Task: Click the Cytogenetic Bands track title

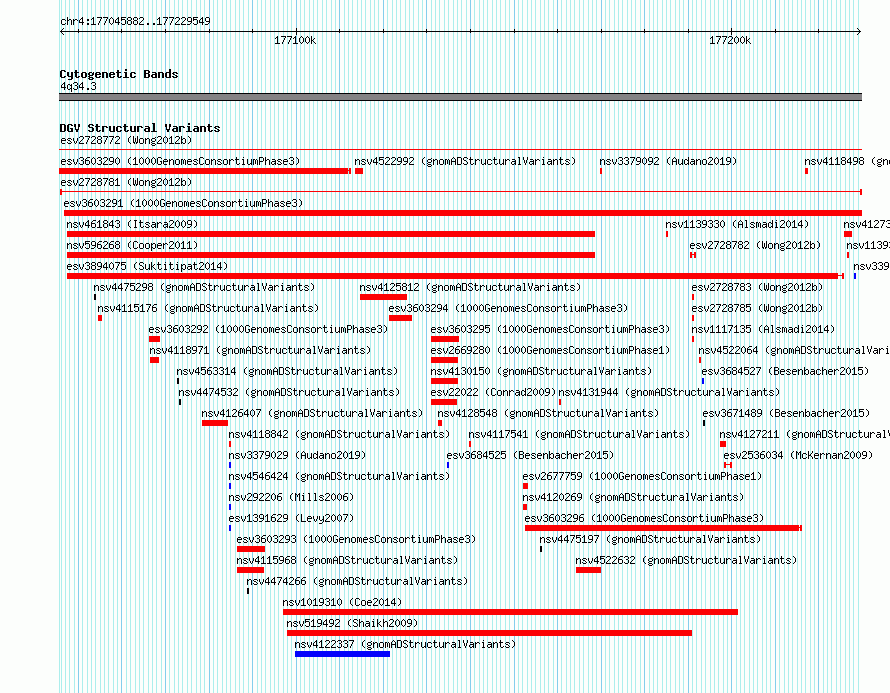Action: [x=119, y=74]
